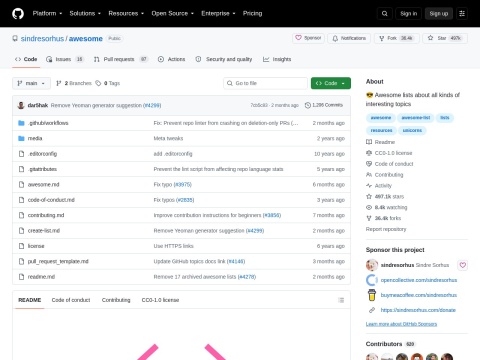This screenshot has height=360, width=480.
Task: Click the Sign in button
Action: point(408,14)
